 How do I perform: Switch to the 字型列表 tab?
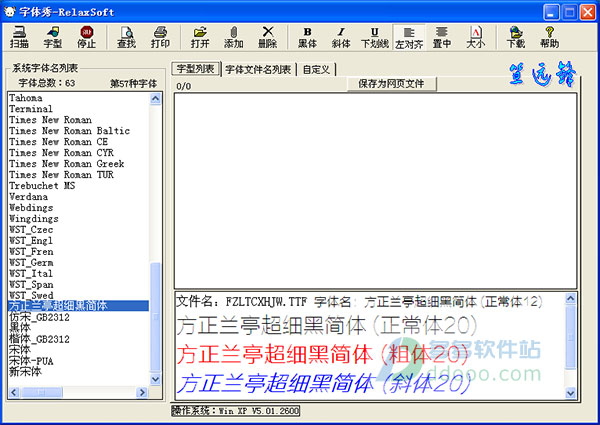[195, 69]
